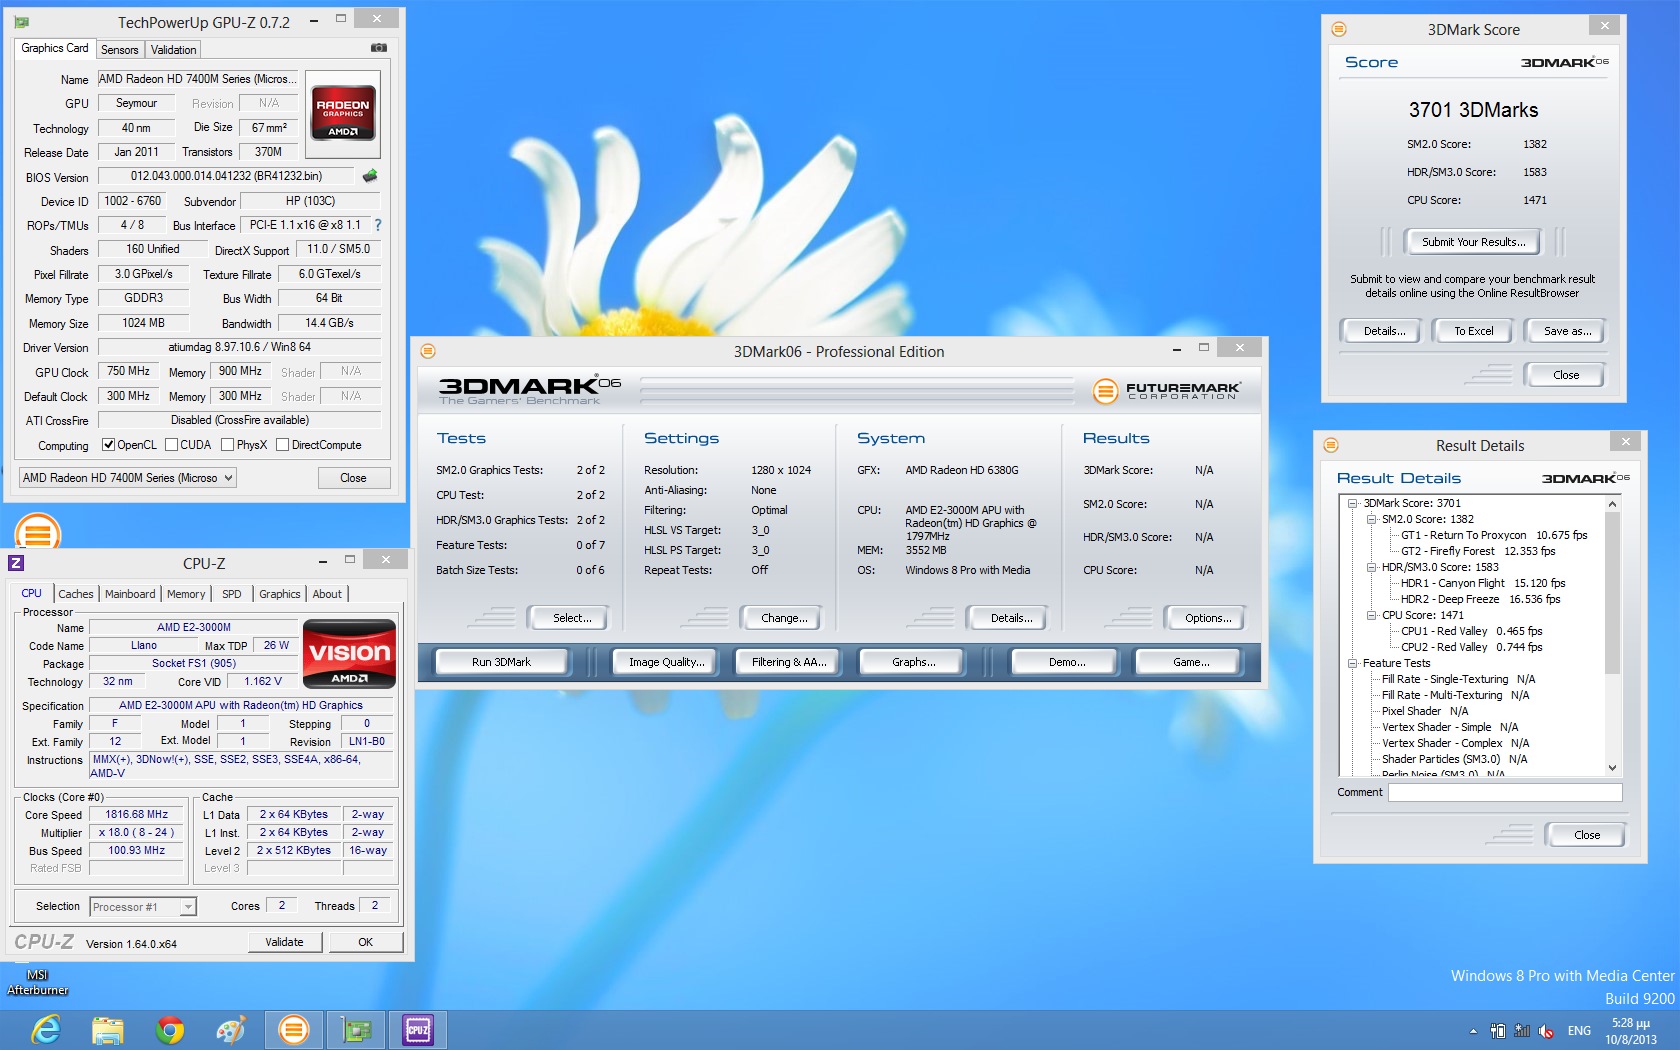Click the Options... button under Results
Screen dimensions: 1680x1050
(x=1208, y=618)
